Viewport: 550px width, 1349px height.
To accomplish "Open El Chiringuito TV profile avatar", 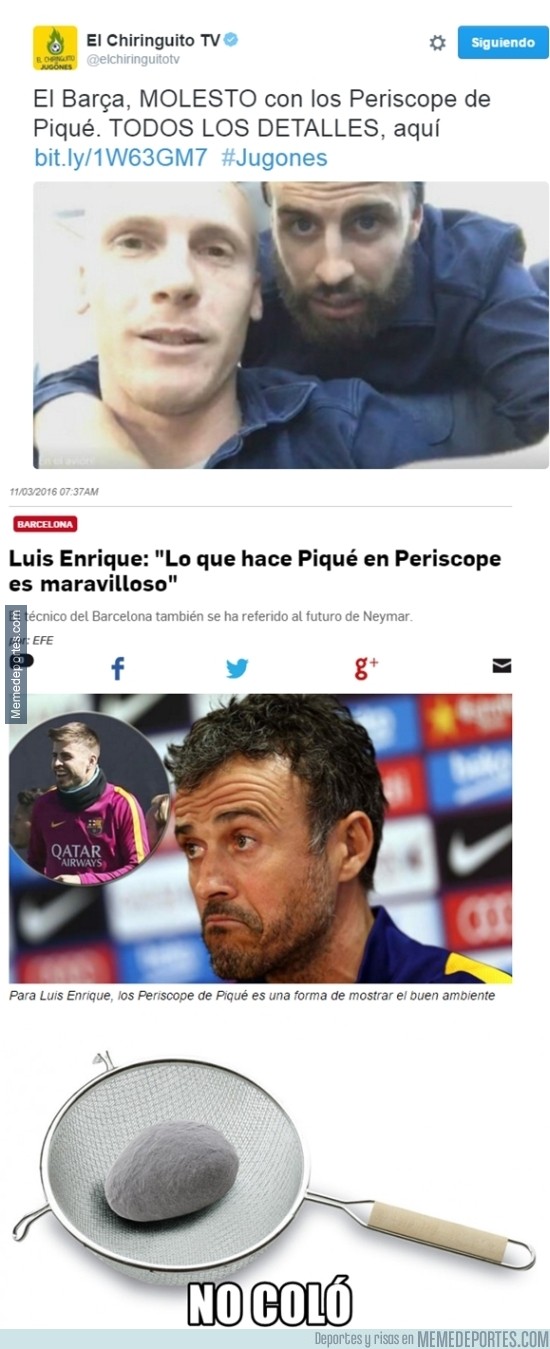I will point(55,48).
